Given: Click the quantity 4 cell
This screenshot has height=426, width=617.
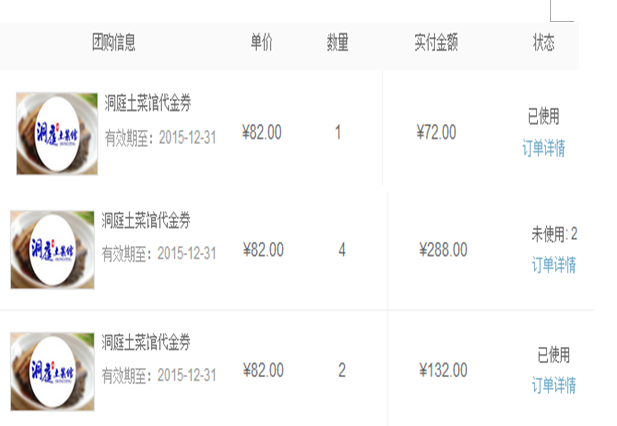Looking at the screenshot, I should tap(342, 250).
